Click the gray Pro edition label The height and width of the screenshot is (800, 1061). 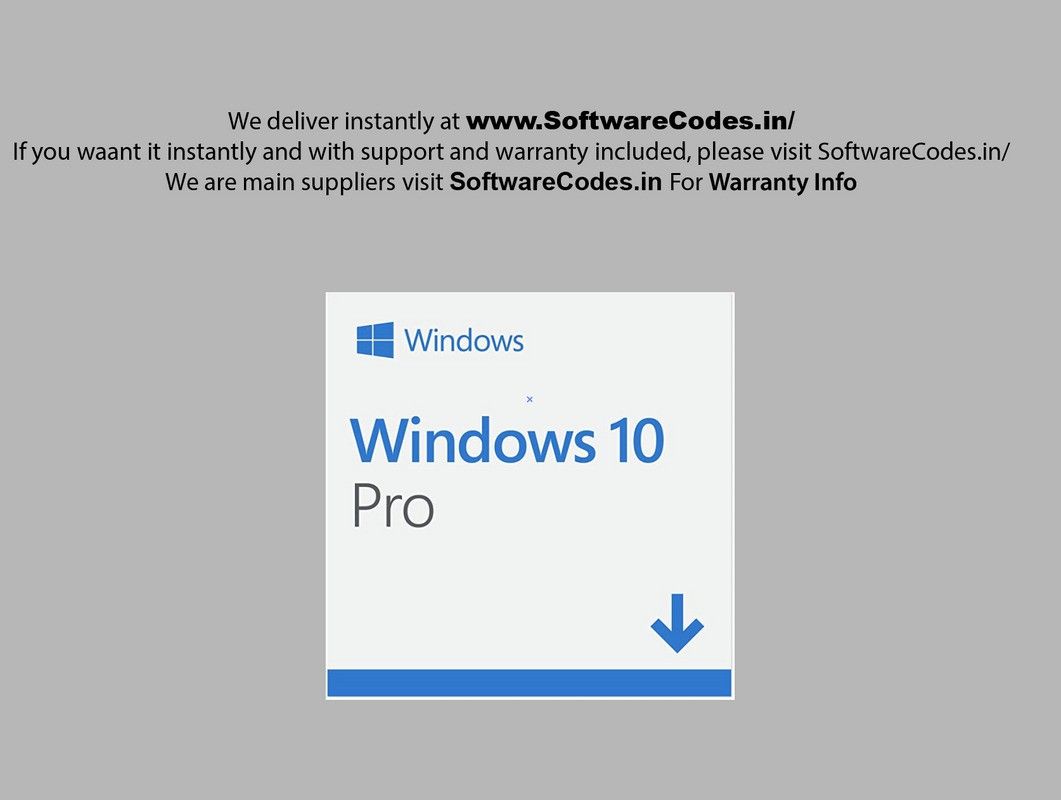point(392,505)
